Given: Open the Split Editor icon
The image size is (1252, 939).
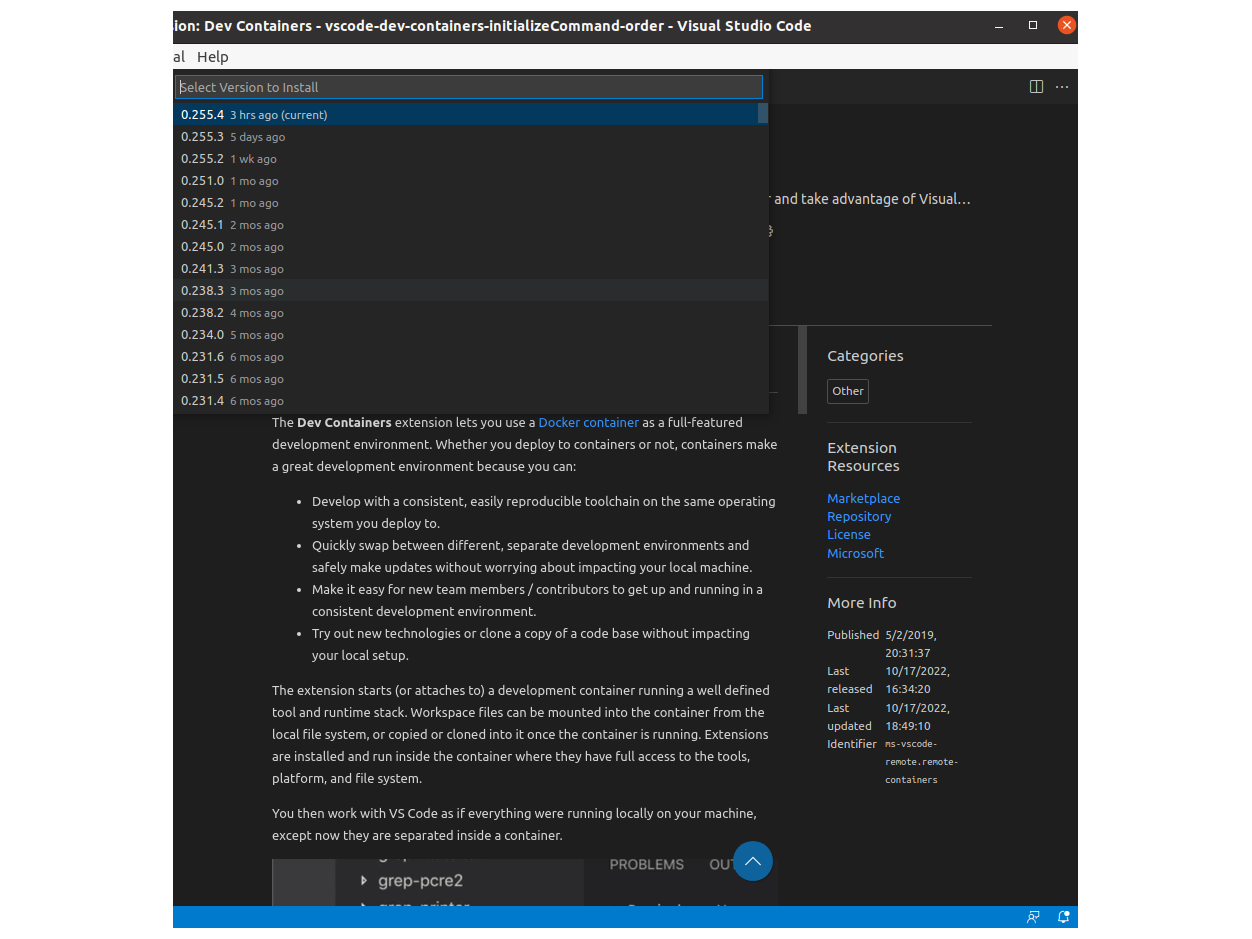Looking at the screenshot, I should point(1035,86).
